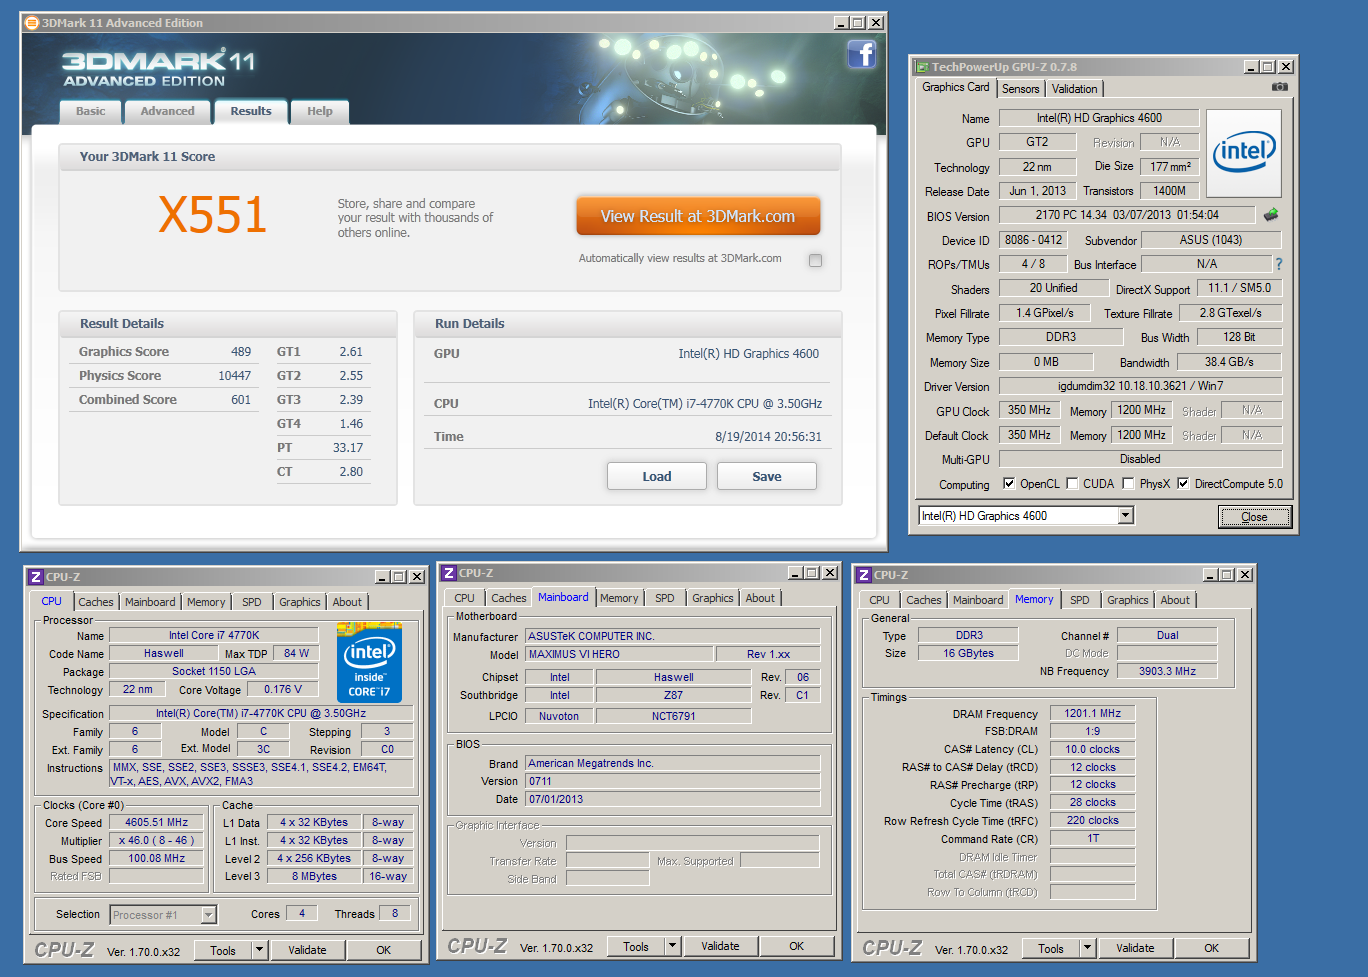Image resolution: width=1368 pixels, height=977 pixels.
Task: Switch to the Basic tab in 3DMark
Action: click(90, 112)
